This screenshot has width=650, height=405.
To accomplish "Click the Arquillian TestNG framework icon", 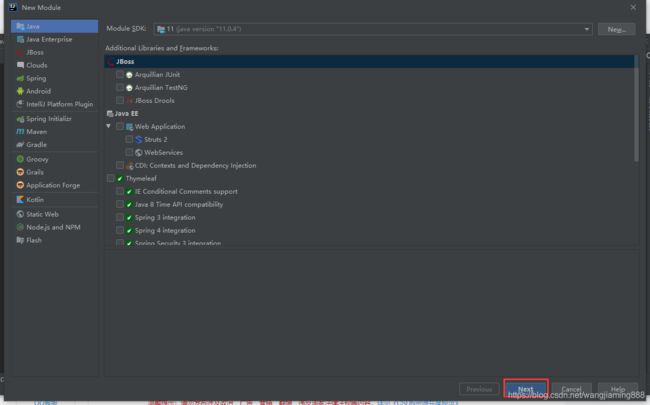I will click(129, 88).
